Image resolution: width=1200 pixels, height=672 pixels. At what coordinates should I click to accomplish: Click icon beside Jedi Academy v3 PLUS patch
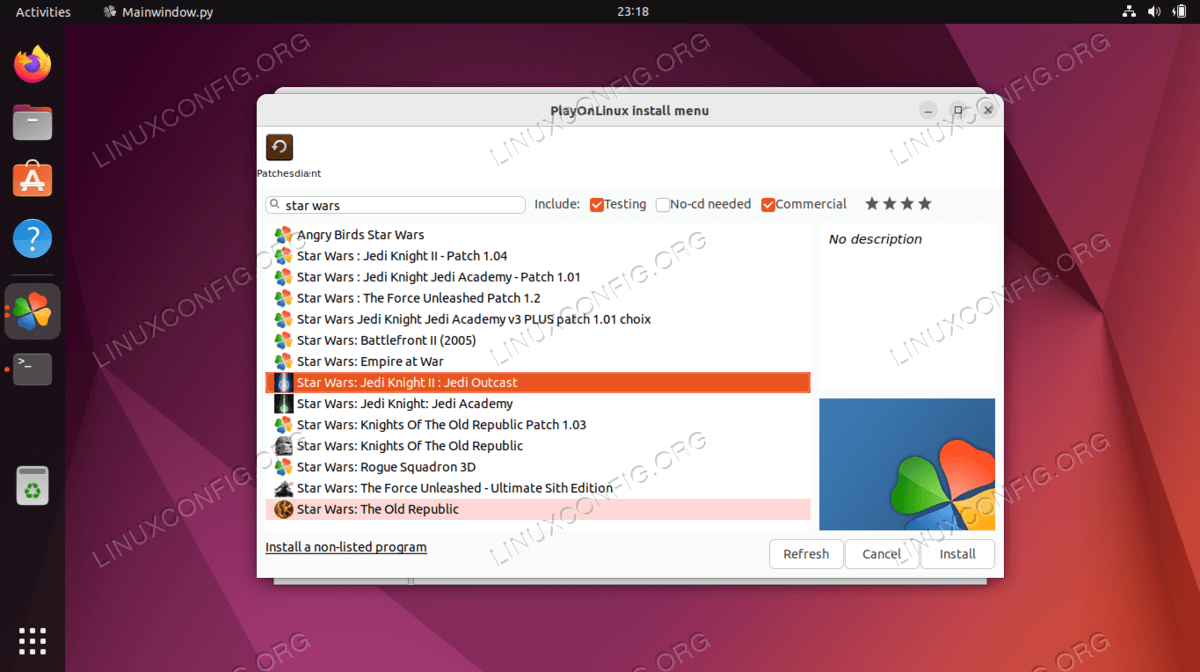[x=283, y=319]
